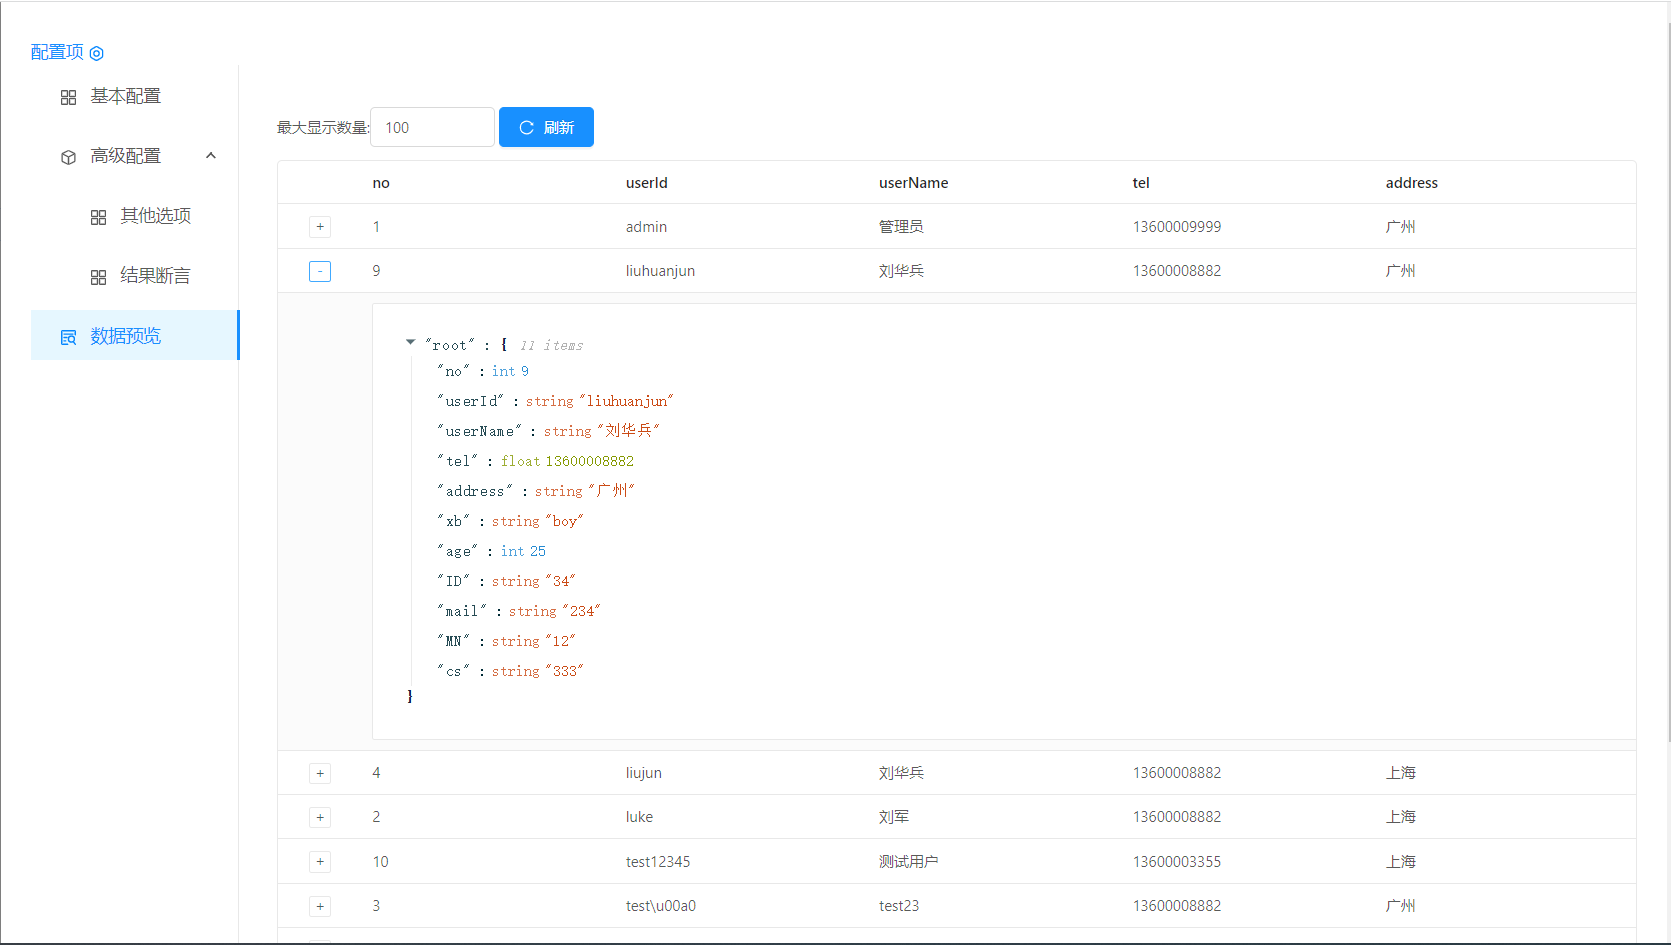Click the 刷新 refresh button
The height and width of the screenshot is (945, 1671).
point(546,127)
